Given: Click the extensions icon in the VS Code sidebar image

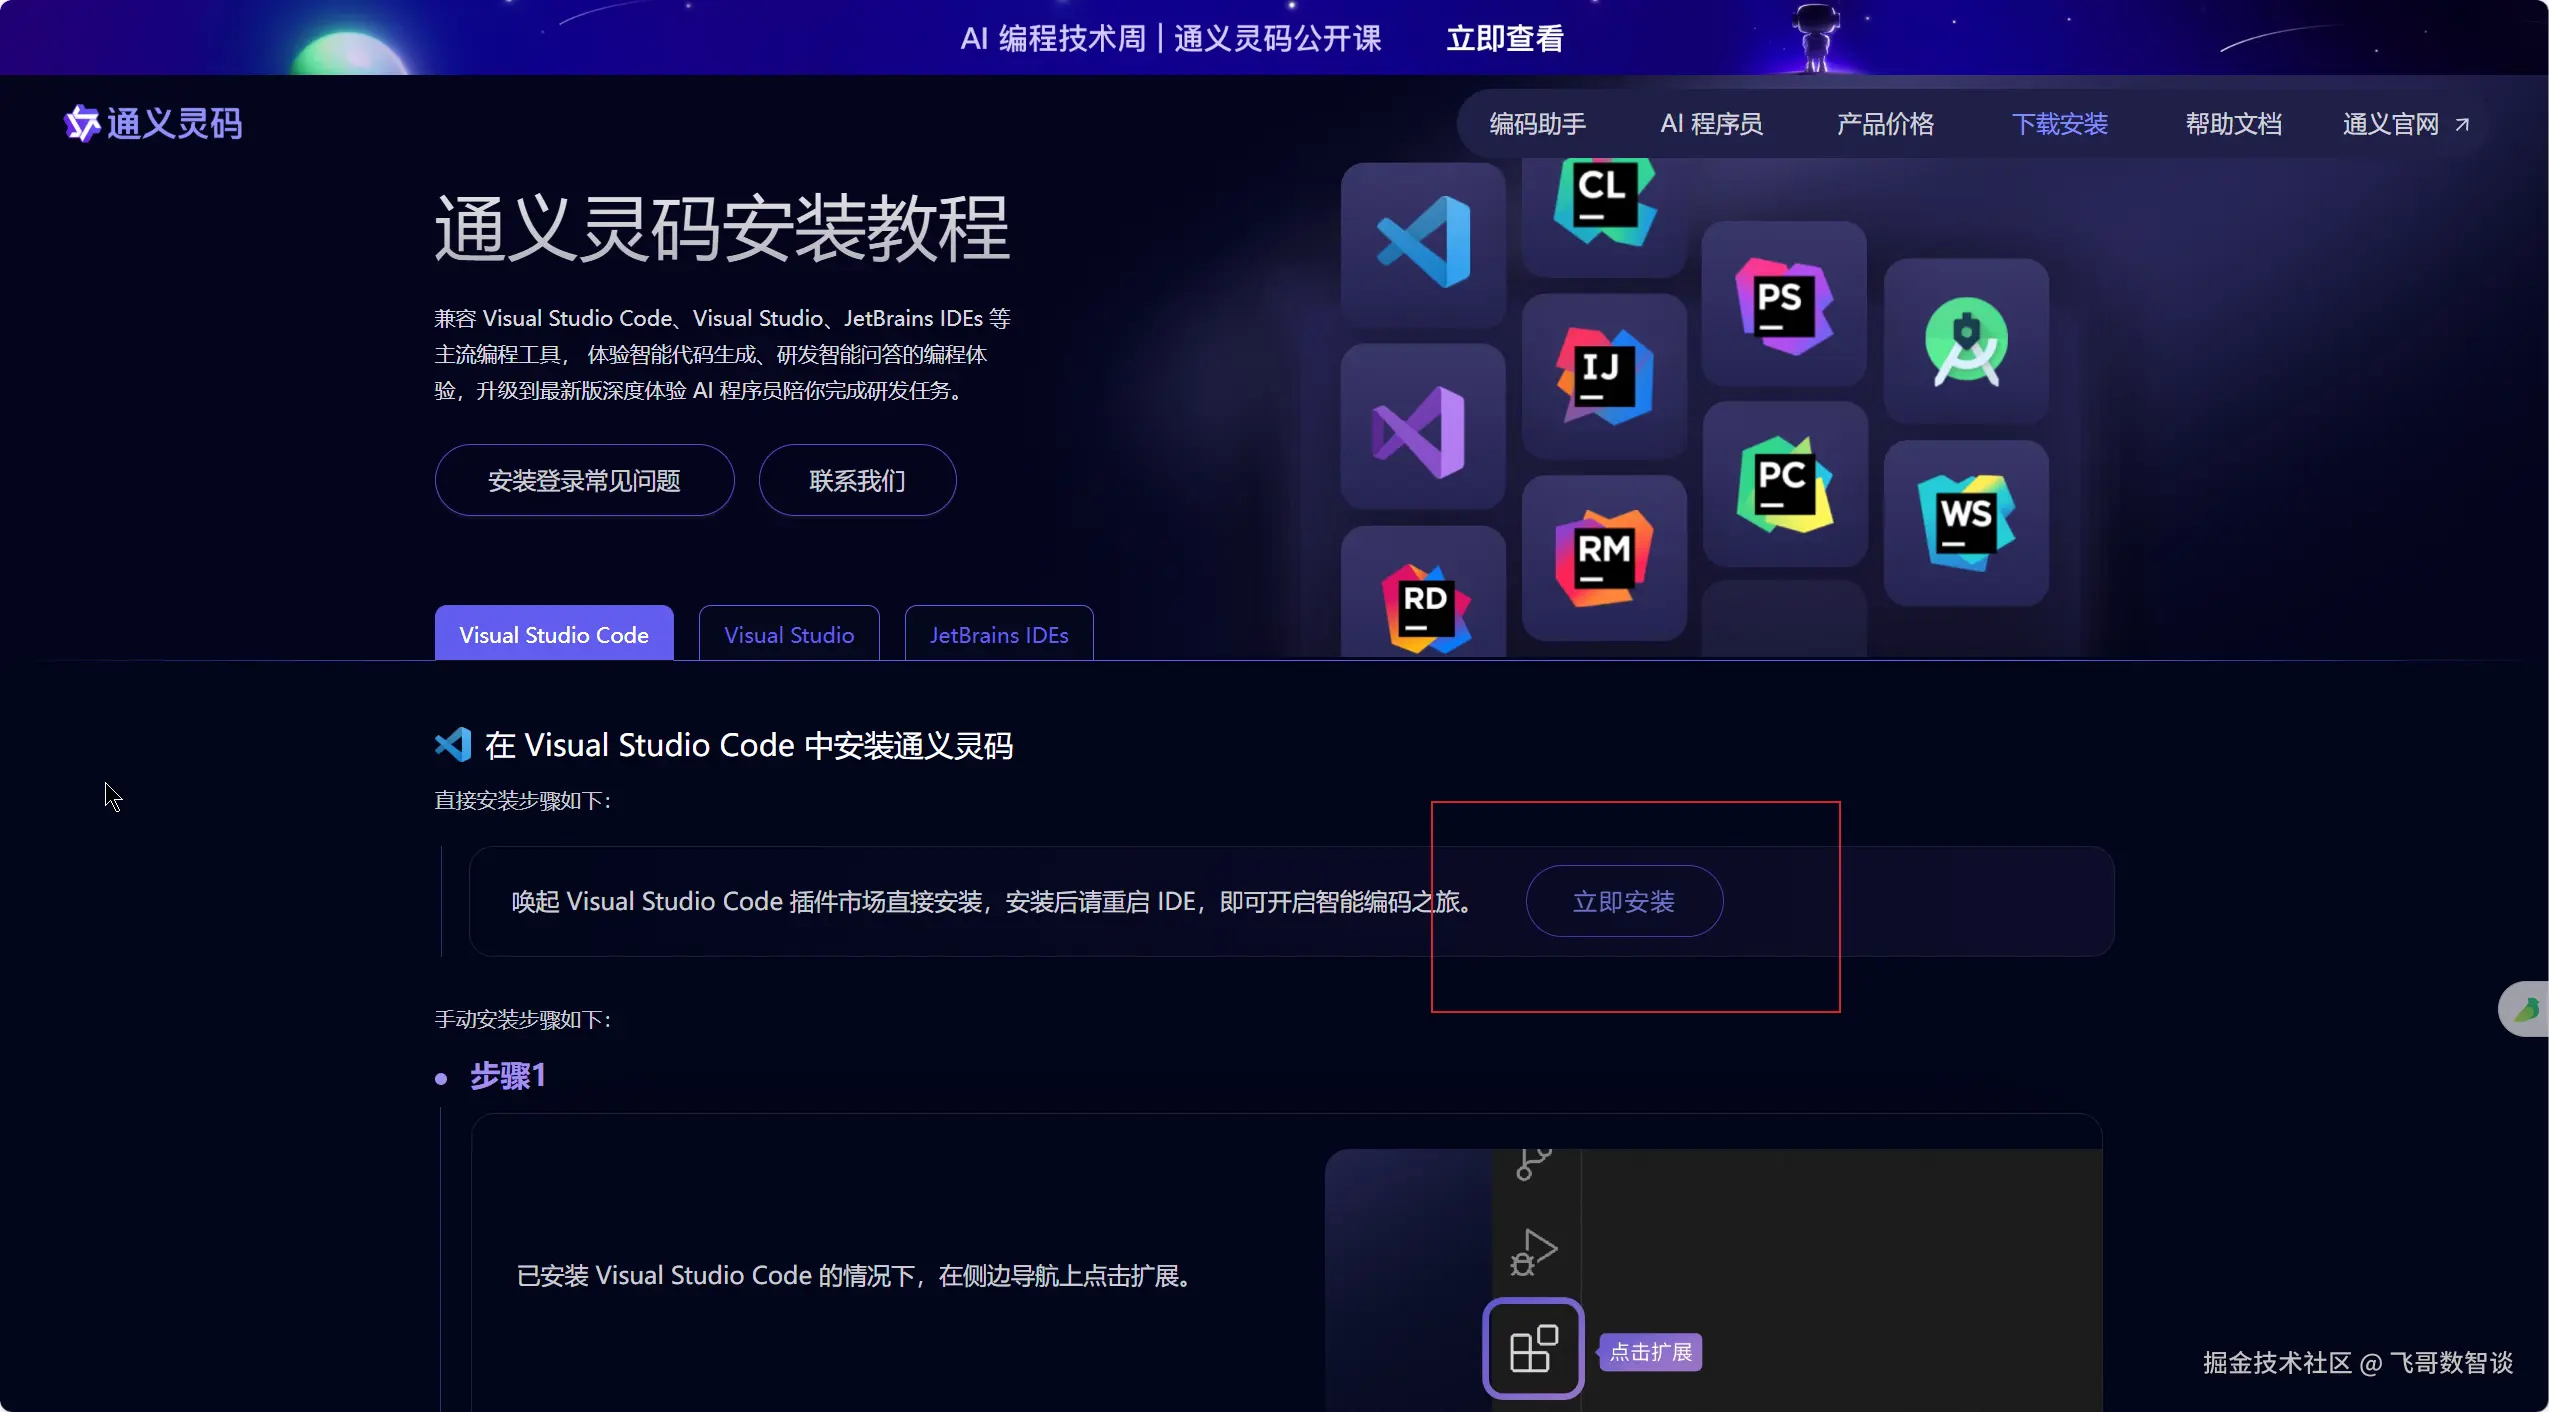Looking at the screenshot, I should tap(1533, 1348).
